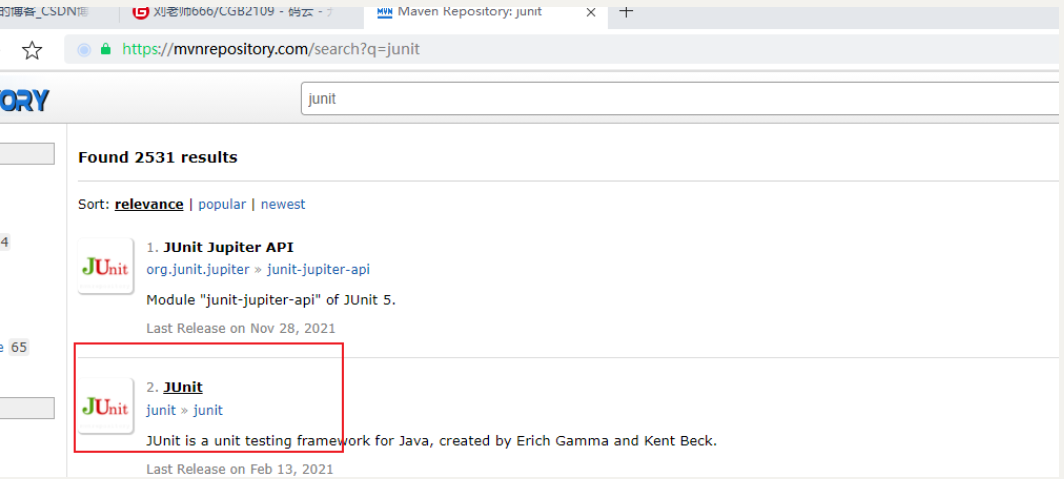This screenshot has width=1064, height=479.
Task: Sort results by newest
Action: pos(283,204)
